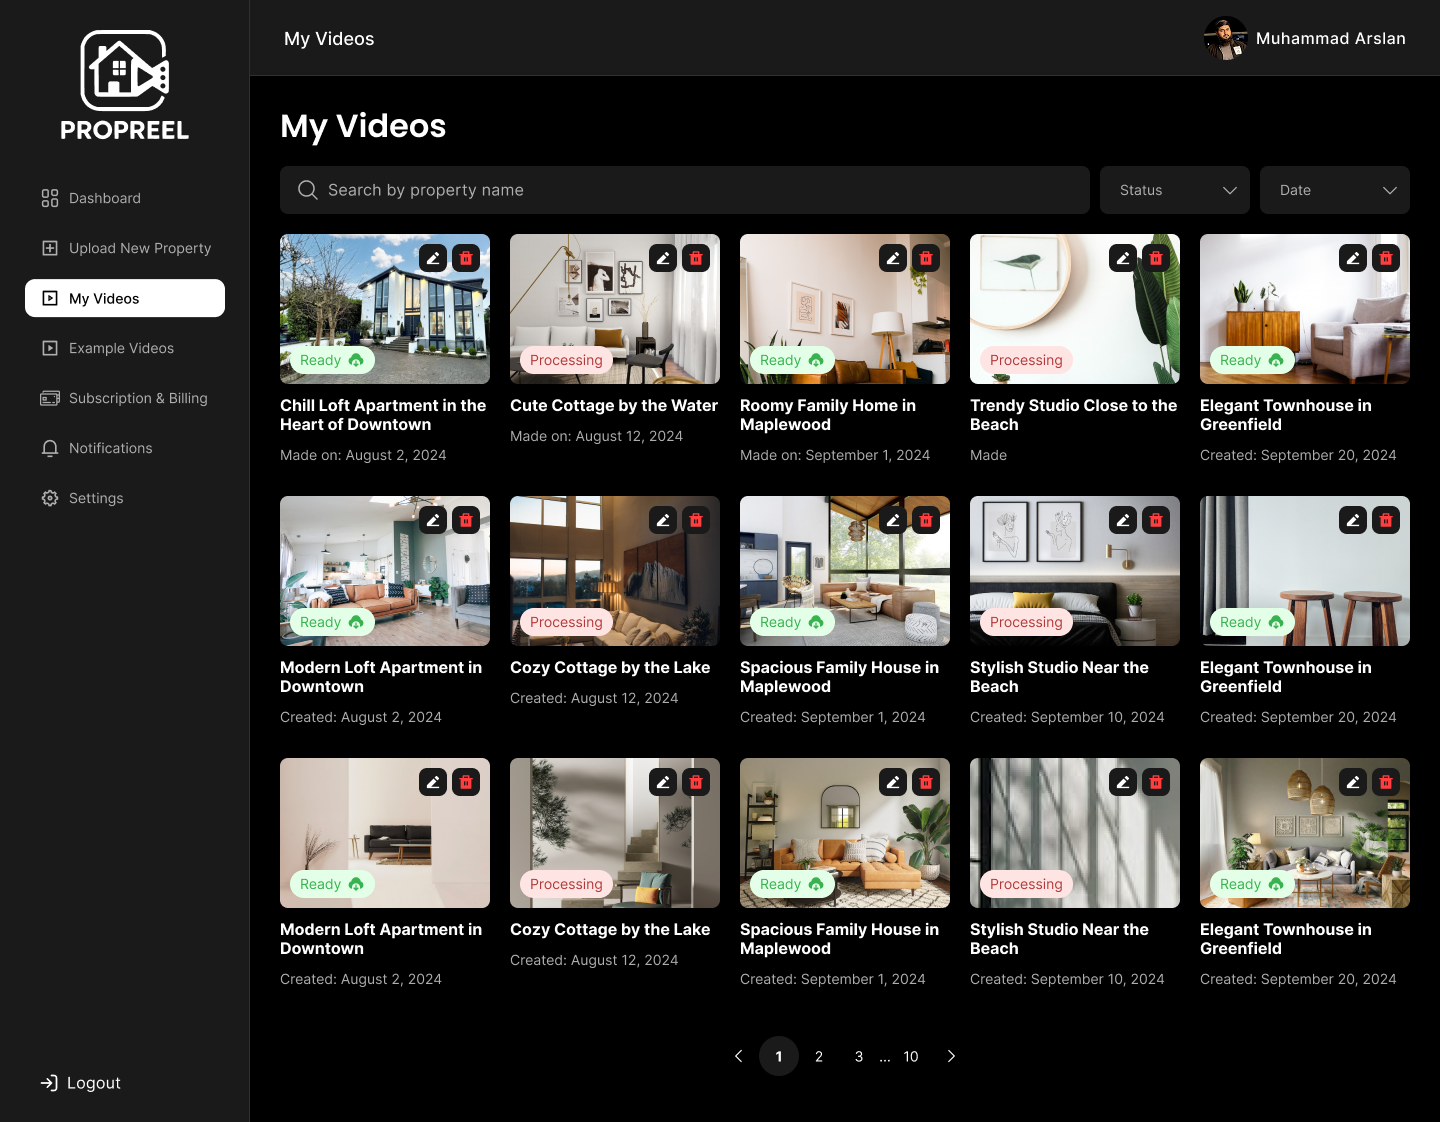Open the Status filter dropdown
This screenshot has width=1440, height=1122.
(x=1175, y=190)
